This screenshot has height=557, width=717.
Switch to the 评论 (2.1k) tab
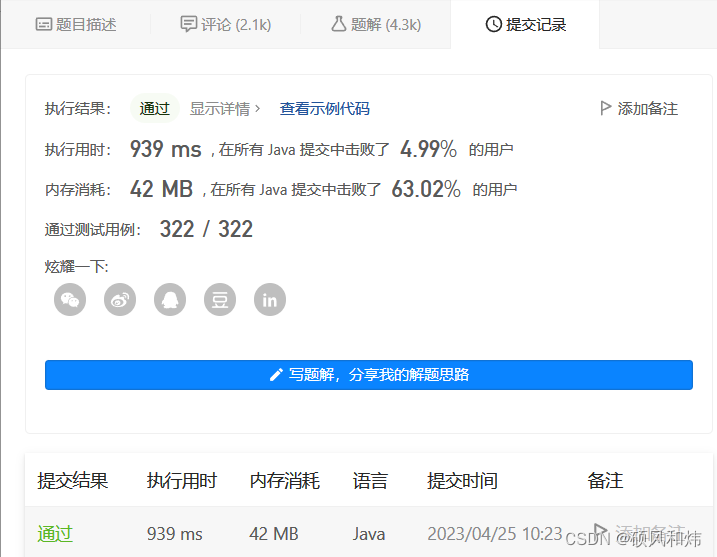226,24
